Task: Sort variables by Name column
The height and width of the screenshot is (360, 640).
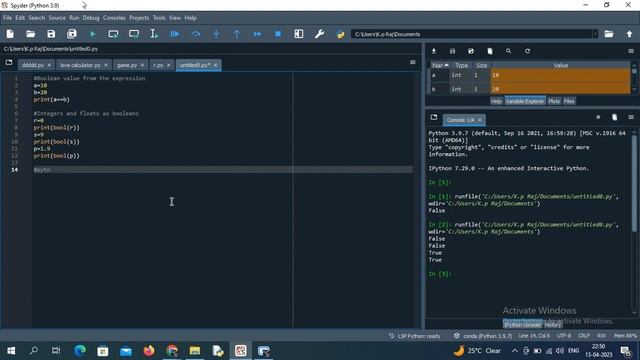Action: 440,65
